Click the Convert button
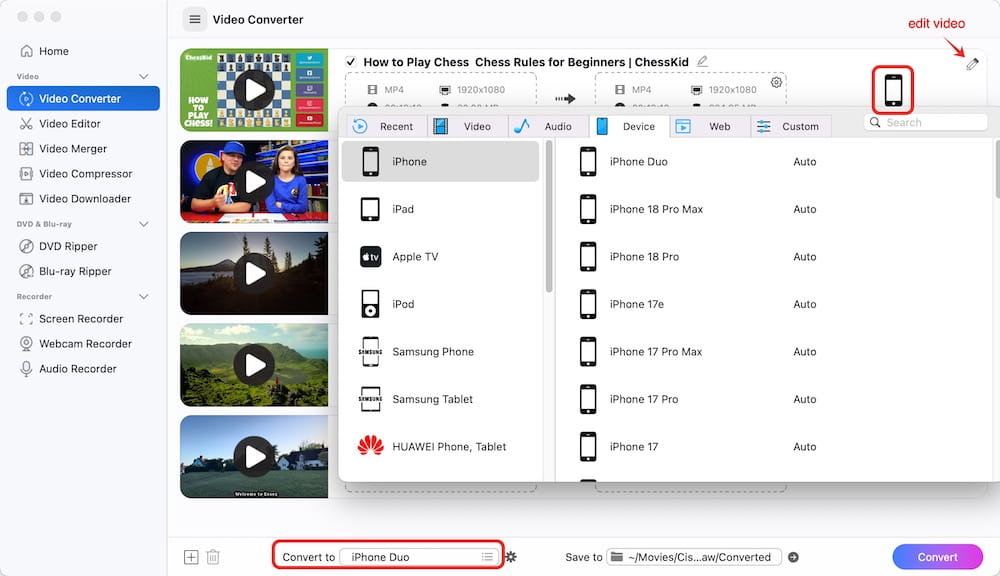The width and height of the screenshot is (1000, 576). [x=938, y=557]
